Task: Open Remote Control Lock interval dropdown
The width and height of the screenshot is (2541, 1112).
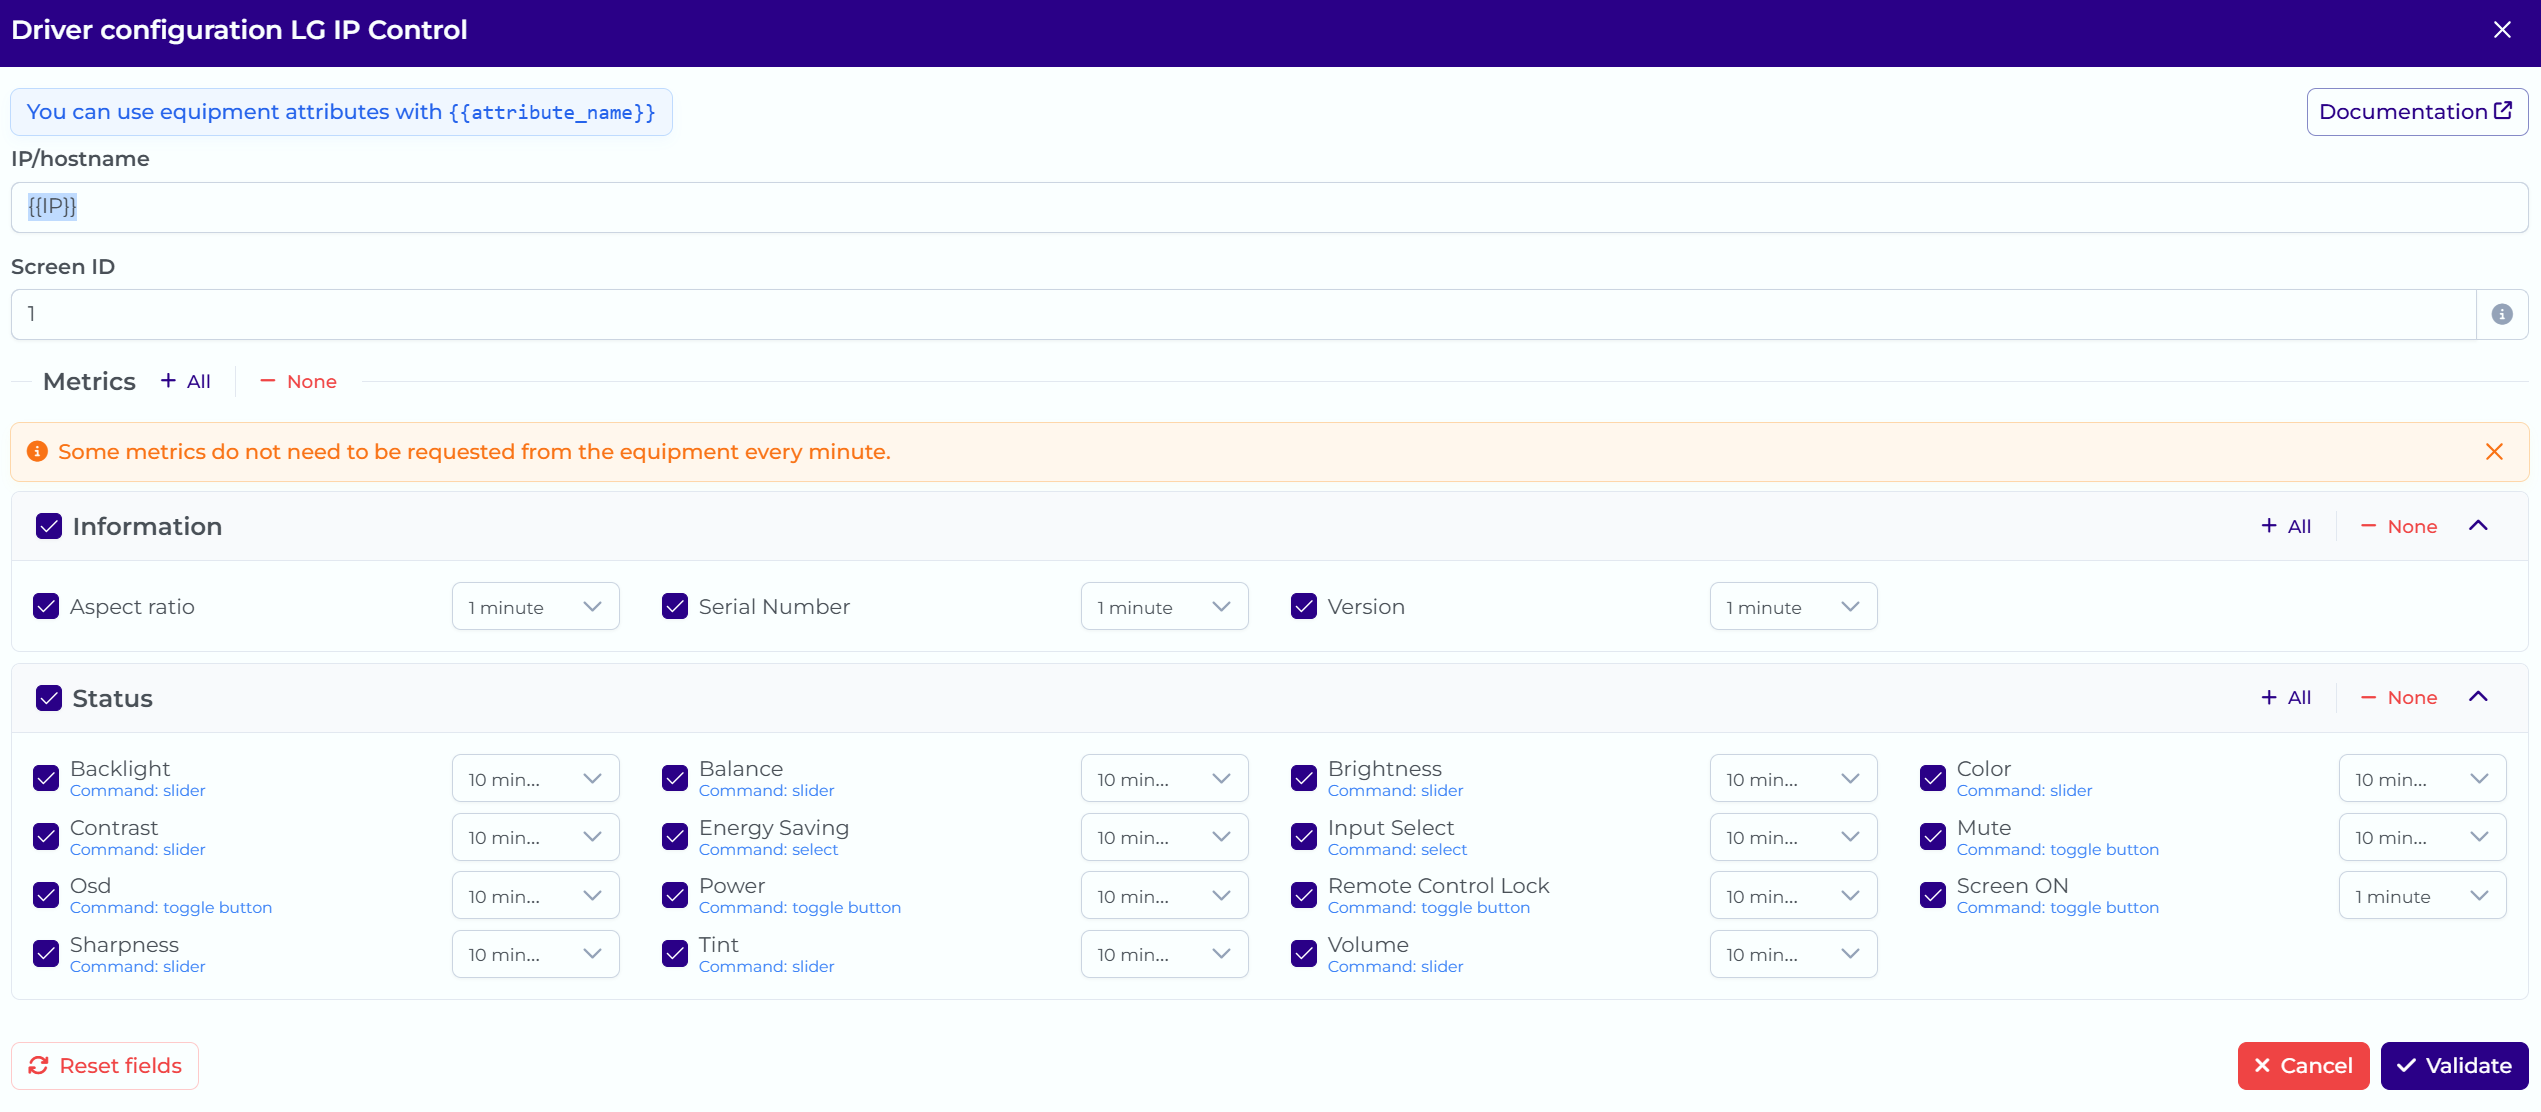Action: pos(1793,896)
